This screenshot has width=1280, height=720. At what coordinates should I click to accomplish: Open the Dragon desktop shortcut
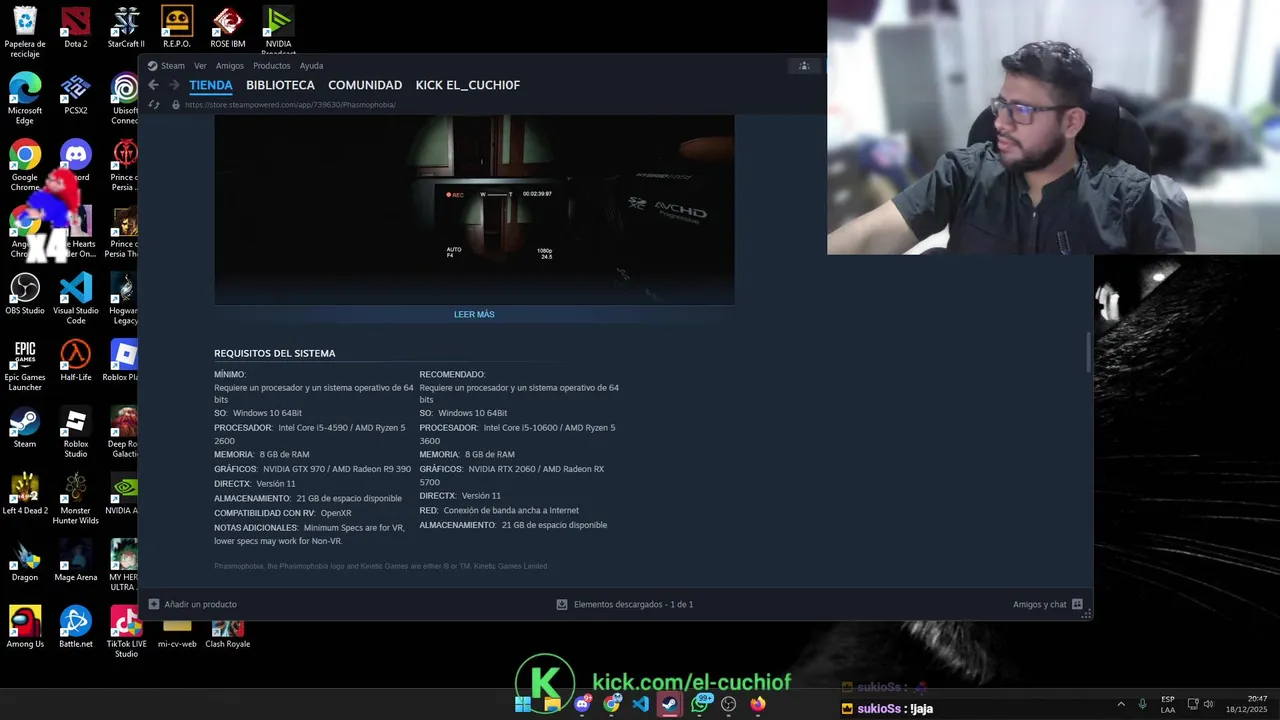click(x=25, y=561)
